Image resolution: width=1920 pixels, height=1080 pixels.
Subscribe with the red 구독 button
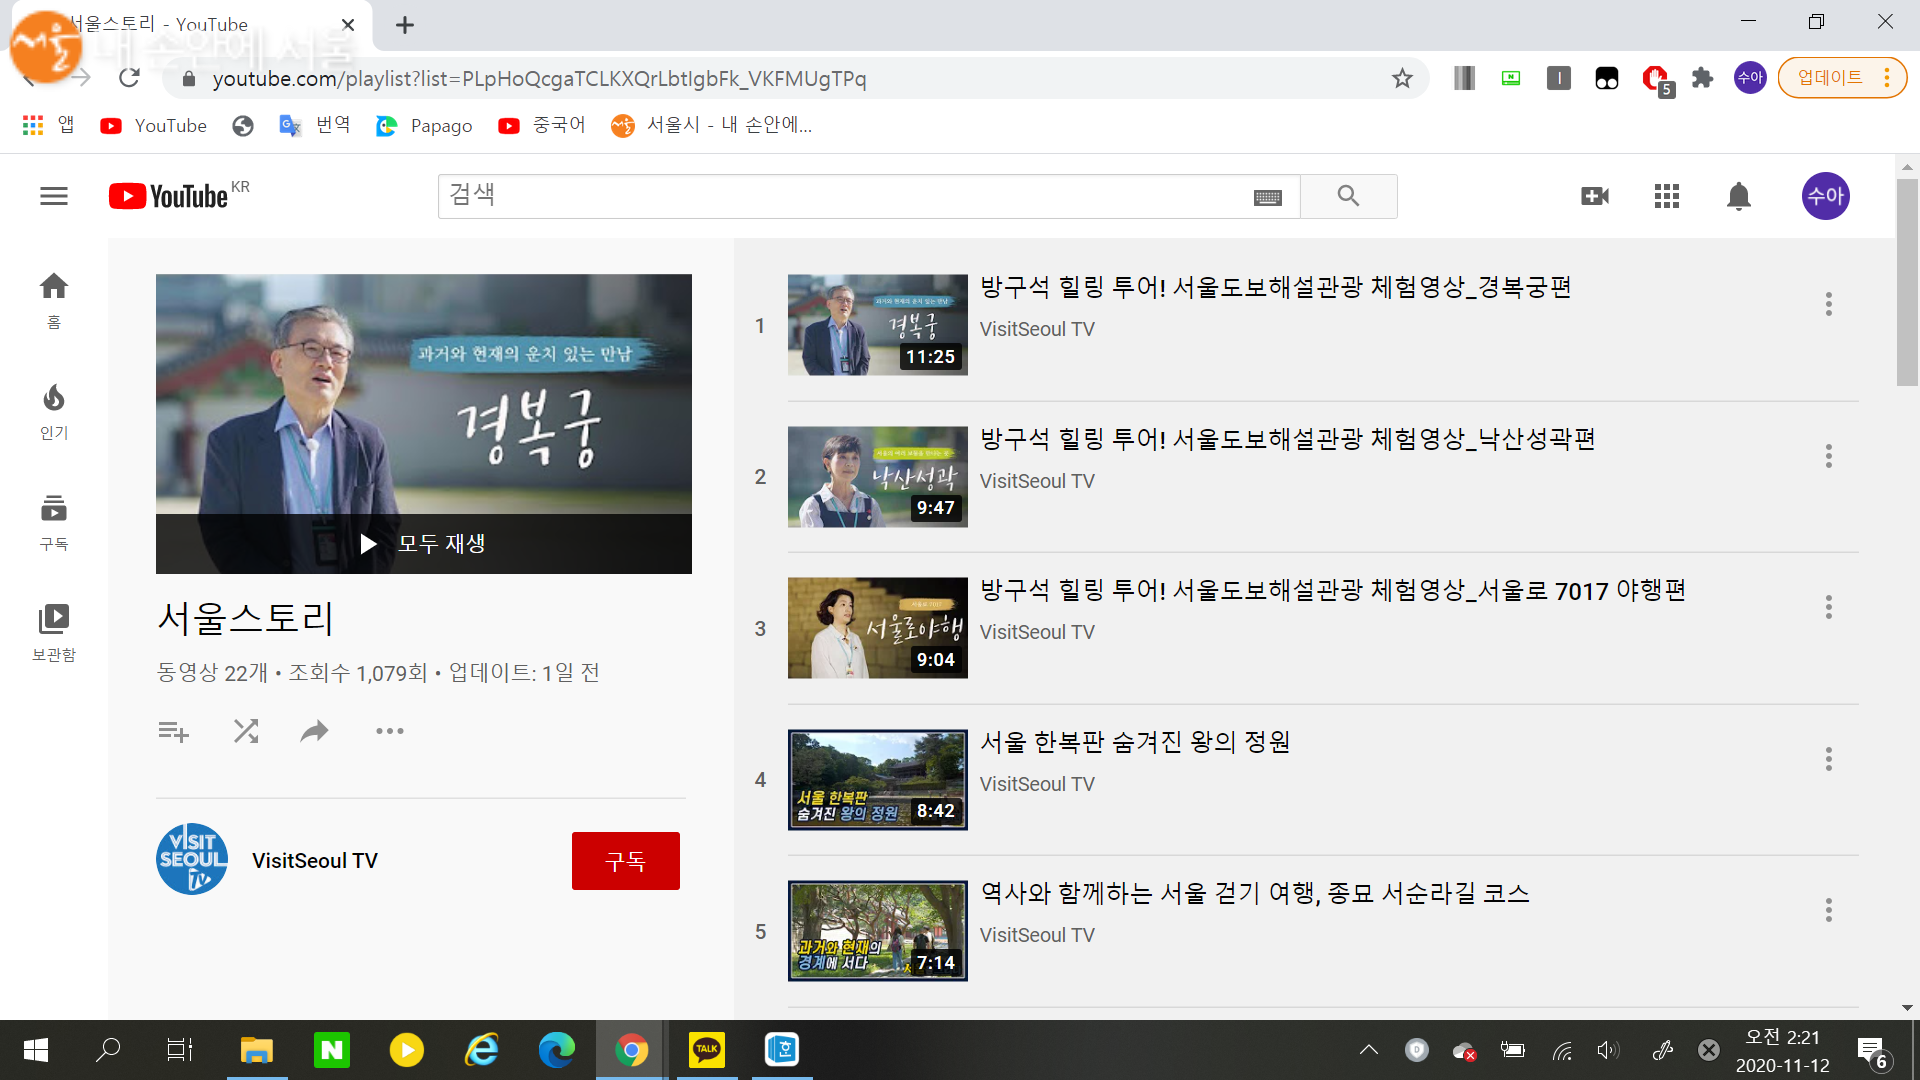coord(625,861)
